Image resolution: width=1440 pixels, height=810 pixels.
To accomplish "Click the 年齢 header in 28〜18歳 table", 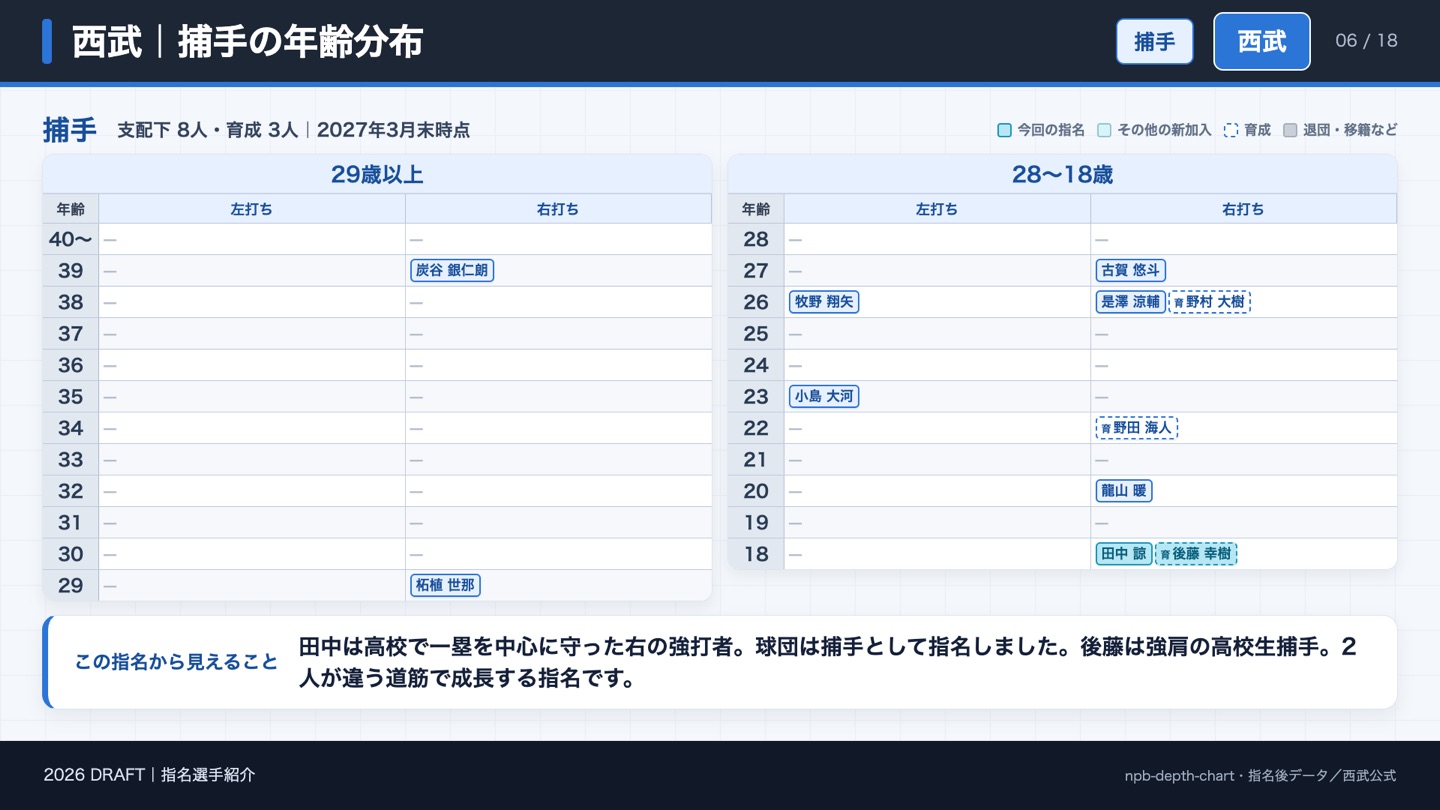I will point(756,209).
